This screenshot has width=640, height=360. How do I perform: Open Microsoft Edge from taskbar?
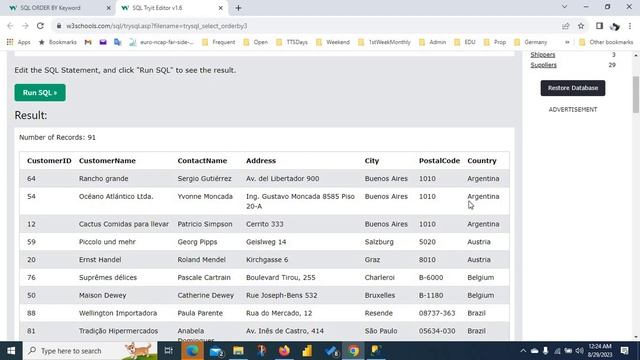coord(192,351)
